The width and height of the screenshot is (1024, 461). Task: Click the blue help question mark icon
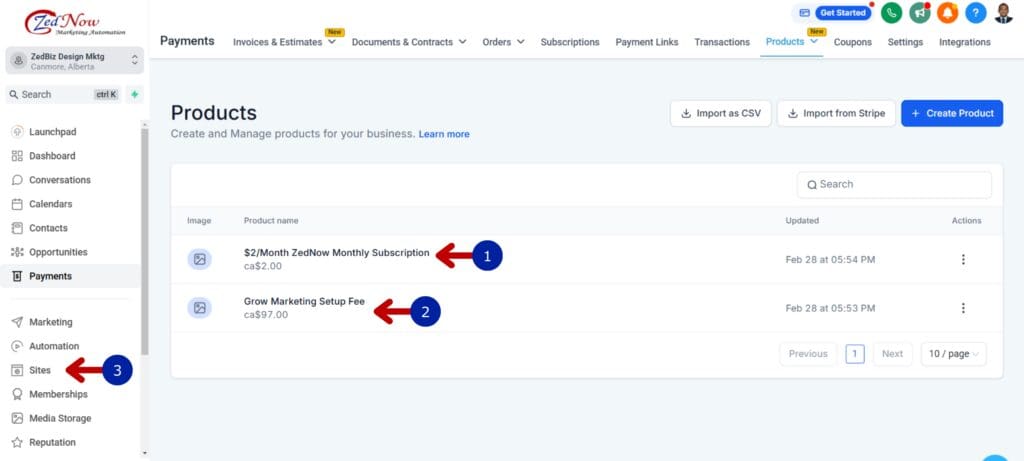(x=976, y=12)
